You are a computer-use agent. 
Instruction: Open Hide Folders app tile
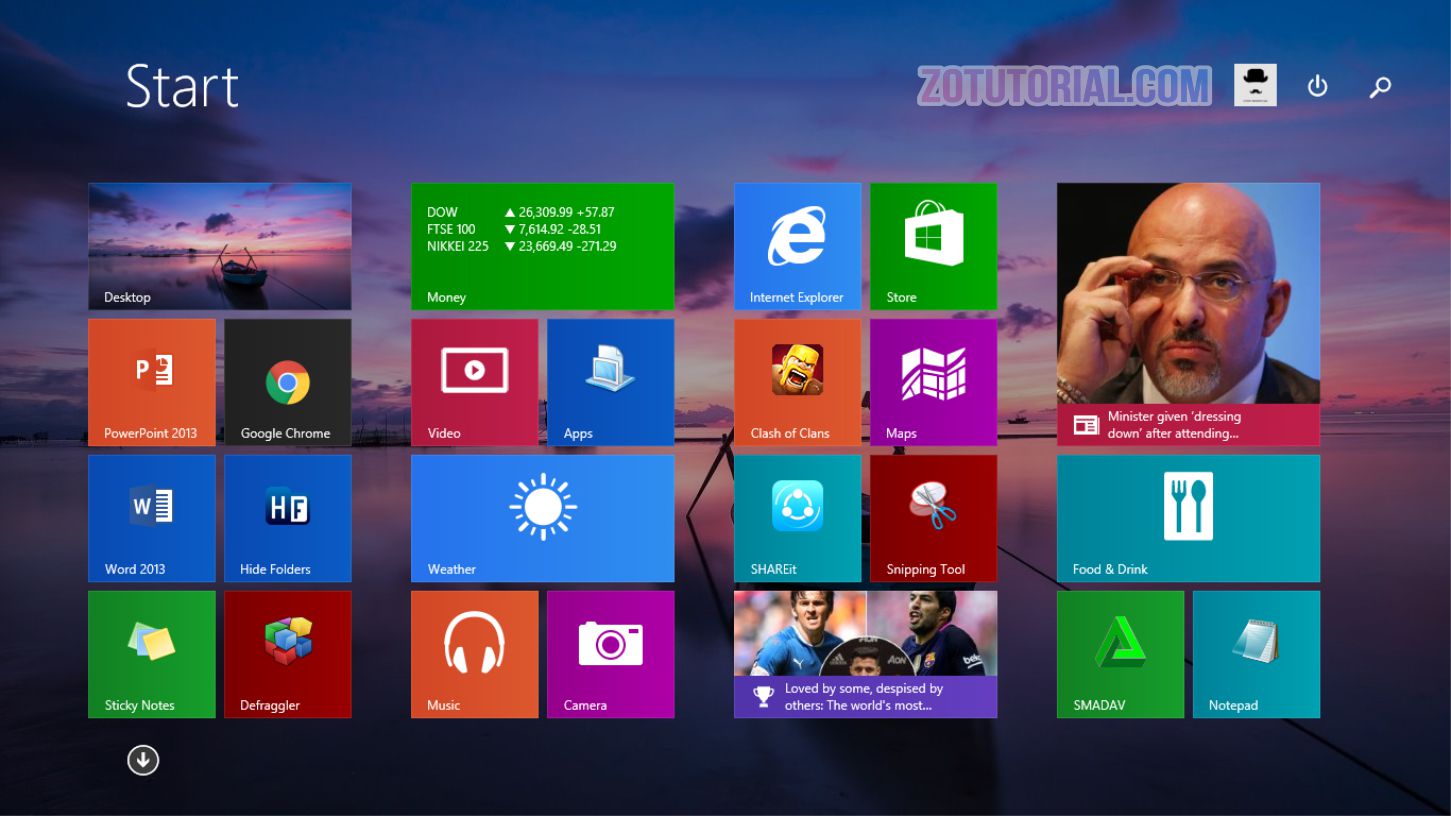[288, 518]
